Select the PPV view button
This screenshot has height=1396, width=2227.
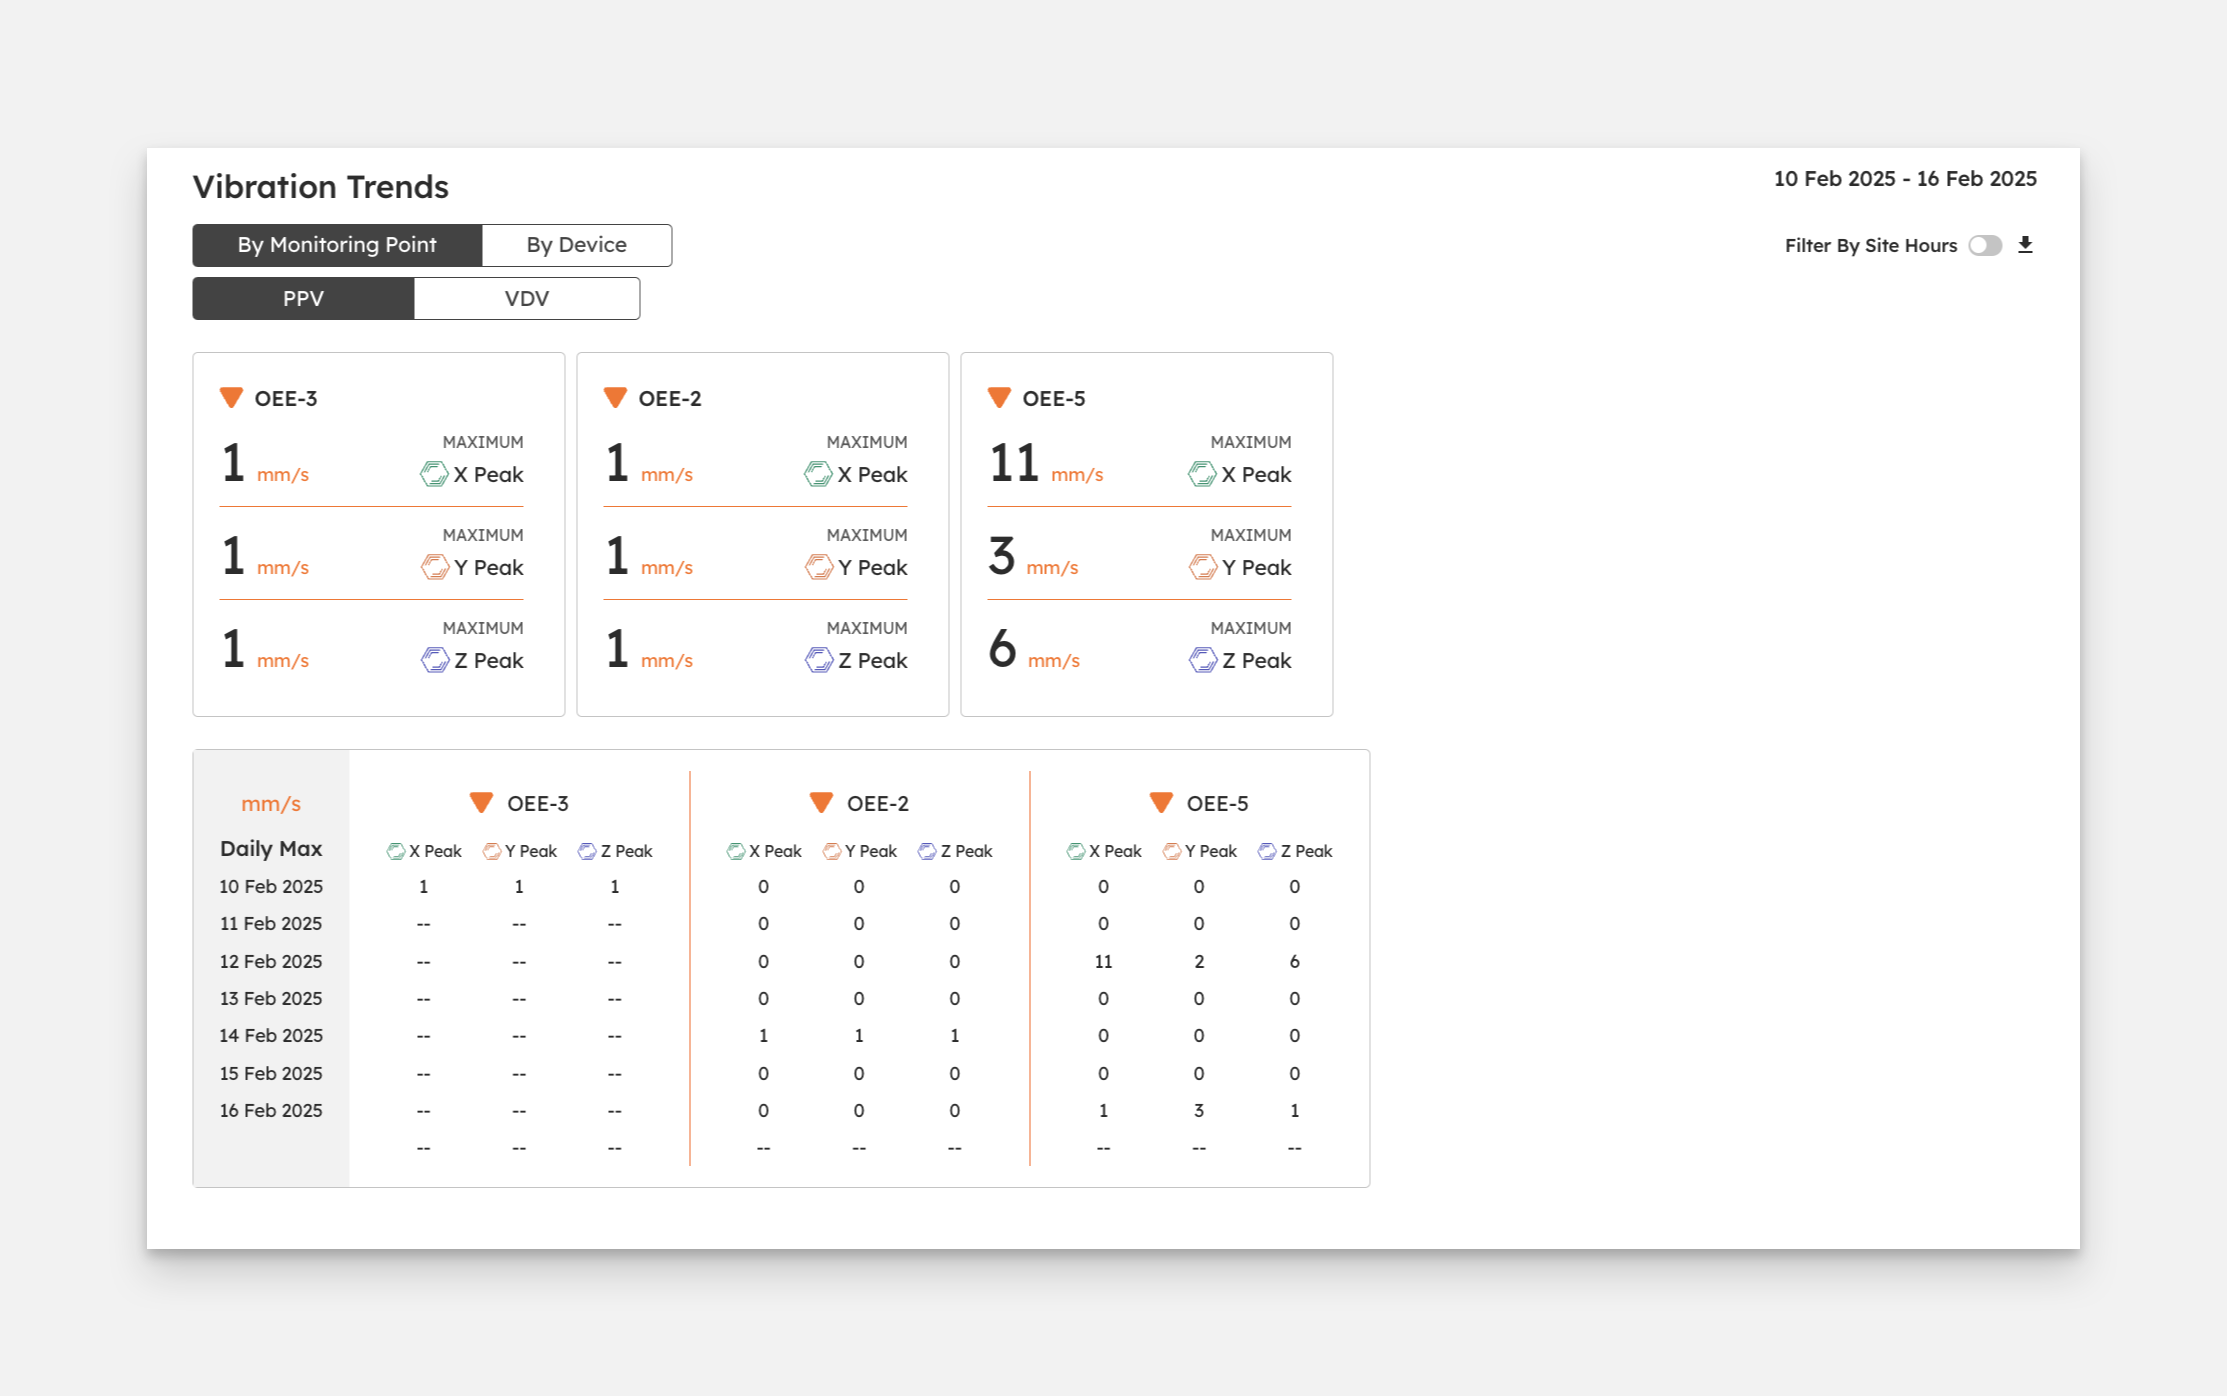click(303, 299)
